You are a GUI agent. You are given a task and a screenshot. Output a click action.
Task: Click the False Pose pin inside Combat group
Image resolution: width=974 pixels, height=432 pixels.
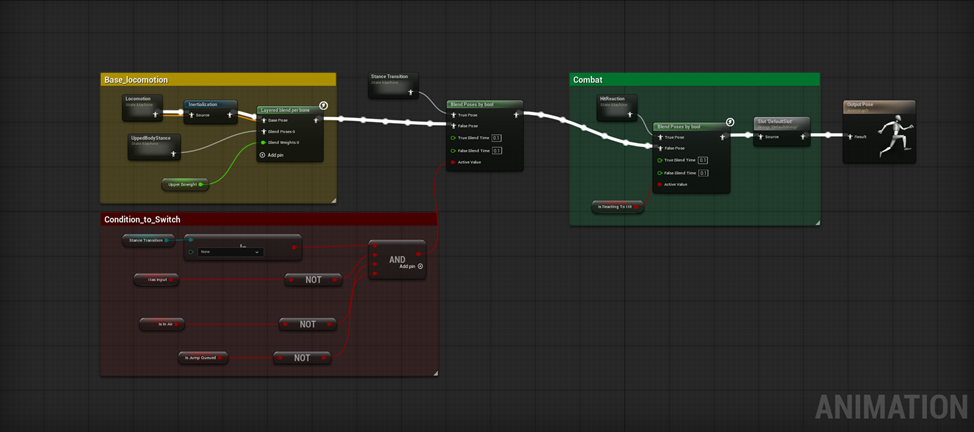[660, 148]
